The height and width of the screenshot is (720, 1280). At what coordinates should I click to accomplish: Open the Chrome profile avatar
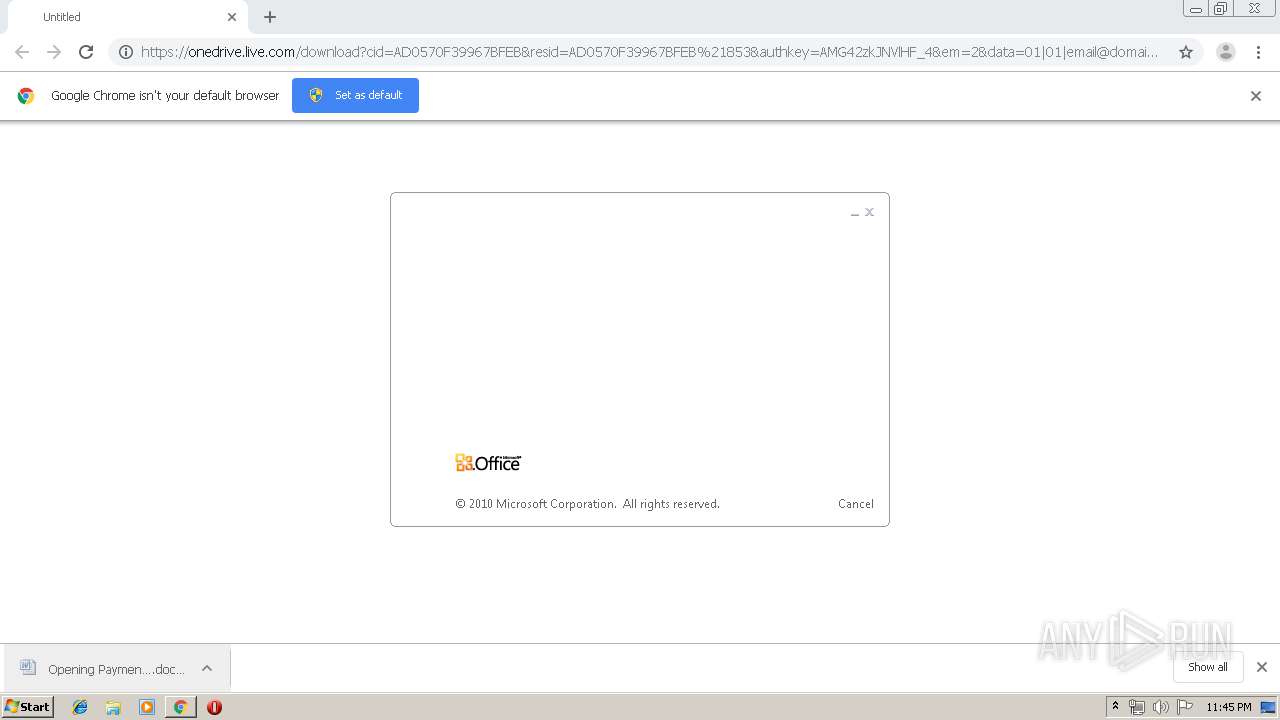coord(1225,52)
